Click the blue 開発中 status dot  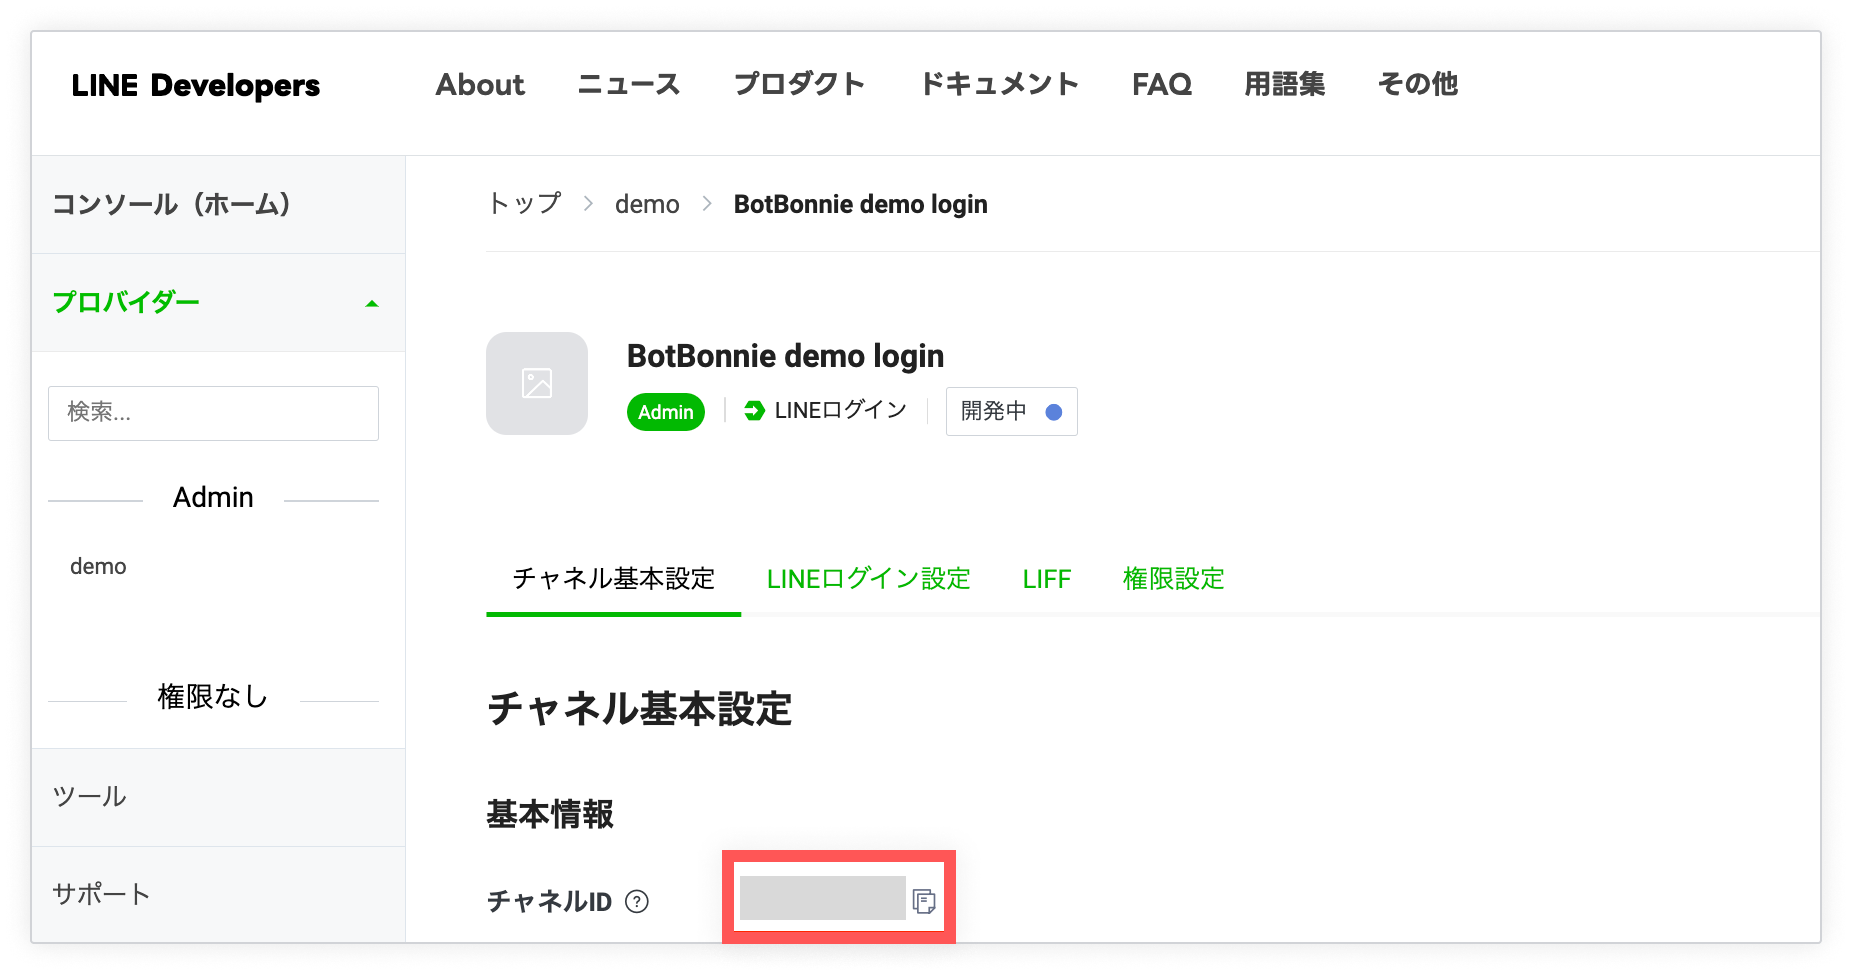click(1053, 412)
